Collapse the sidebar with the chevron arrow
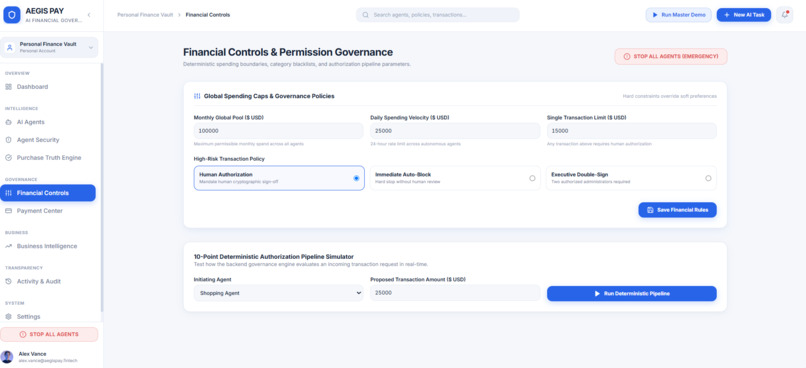Viewport: 806px width, 368px height. pos(89,15)
